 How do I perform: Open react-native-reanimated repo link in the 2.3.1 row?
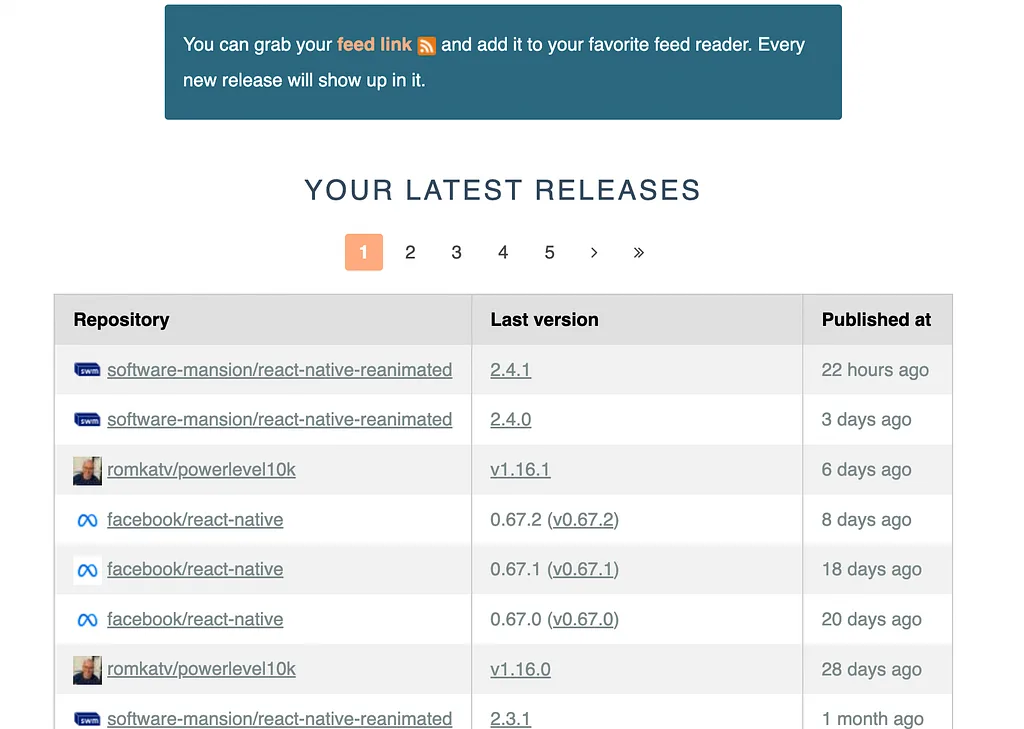point(280,719)
